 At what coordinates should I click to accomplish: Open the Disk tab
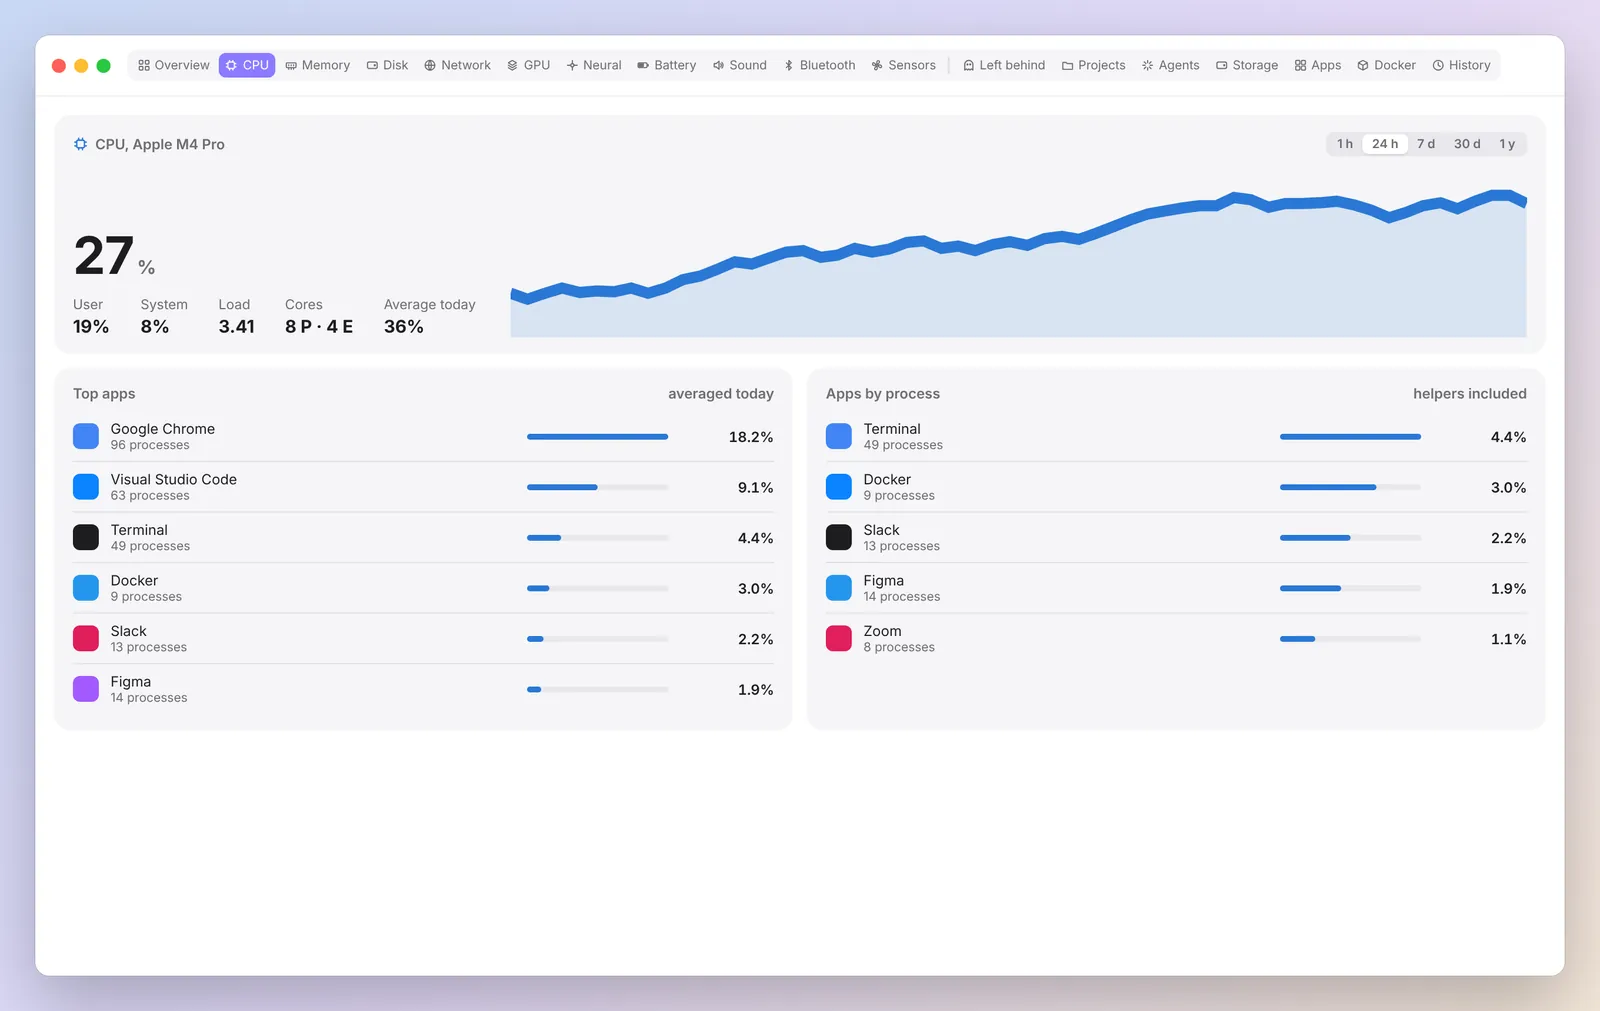[x=388, y=65]
